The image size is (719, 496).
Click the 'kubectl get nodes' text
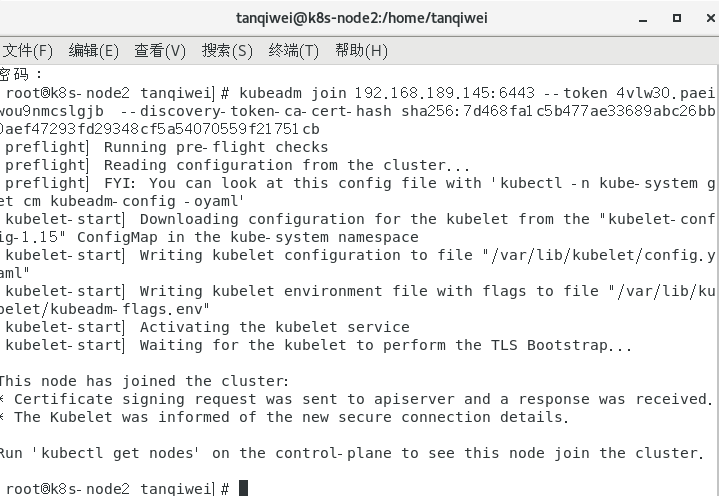pyautogui.click(x=116, y=453)
